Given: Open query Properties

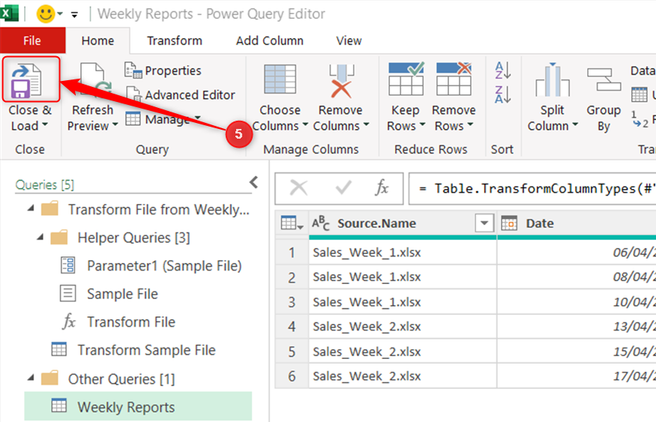Looking at the screenshot, I should [163, 70].
